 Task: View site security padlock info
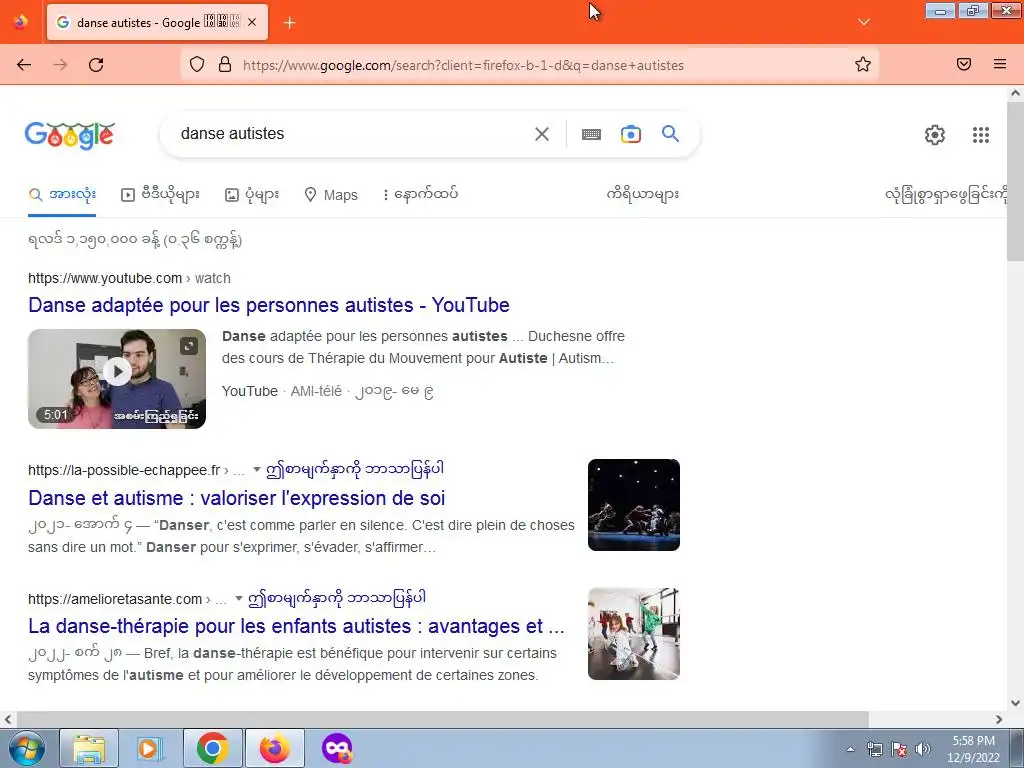(225, 65)
